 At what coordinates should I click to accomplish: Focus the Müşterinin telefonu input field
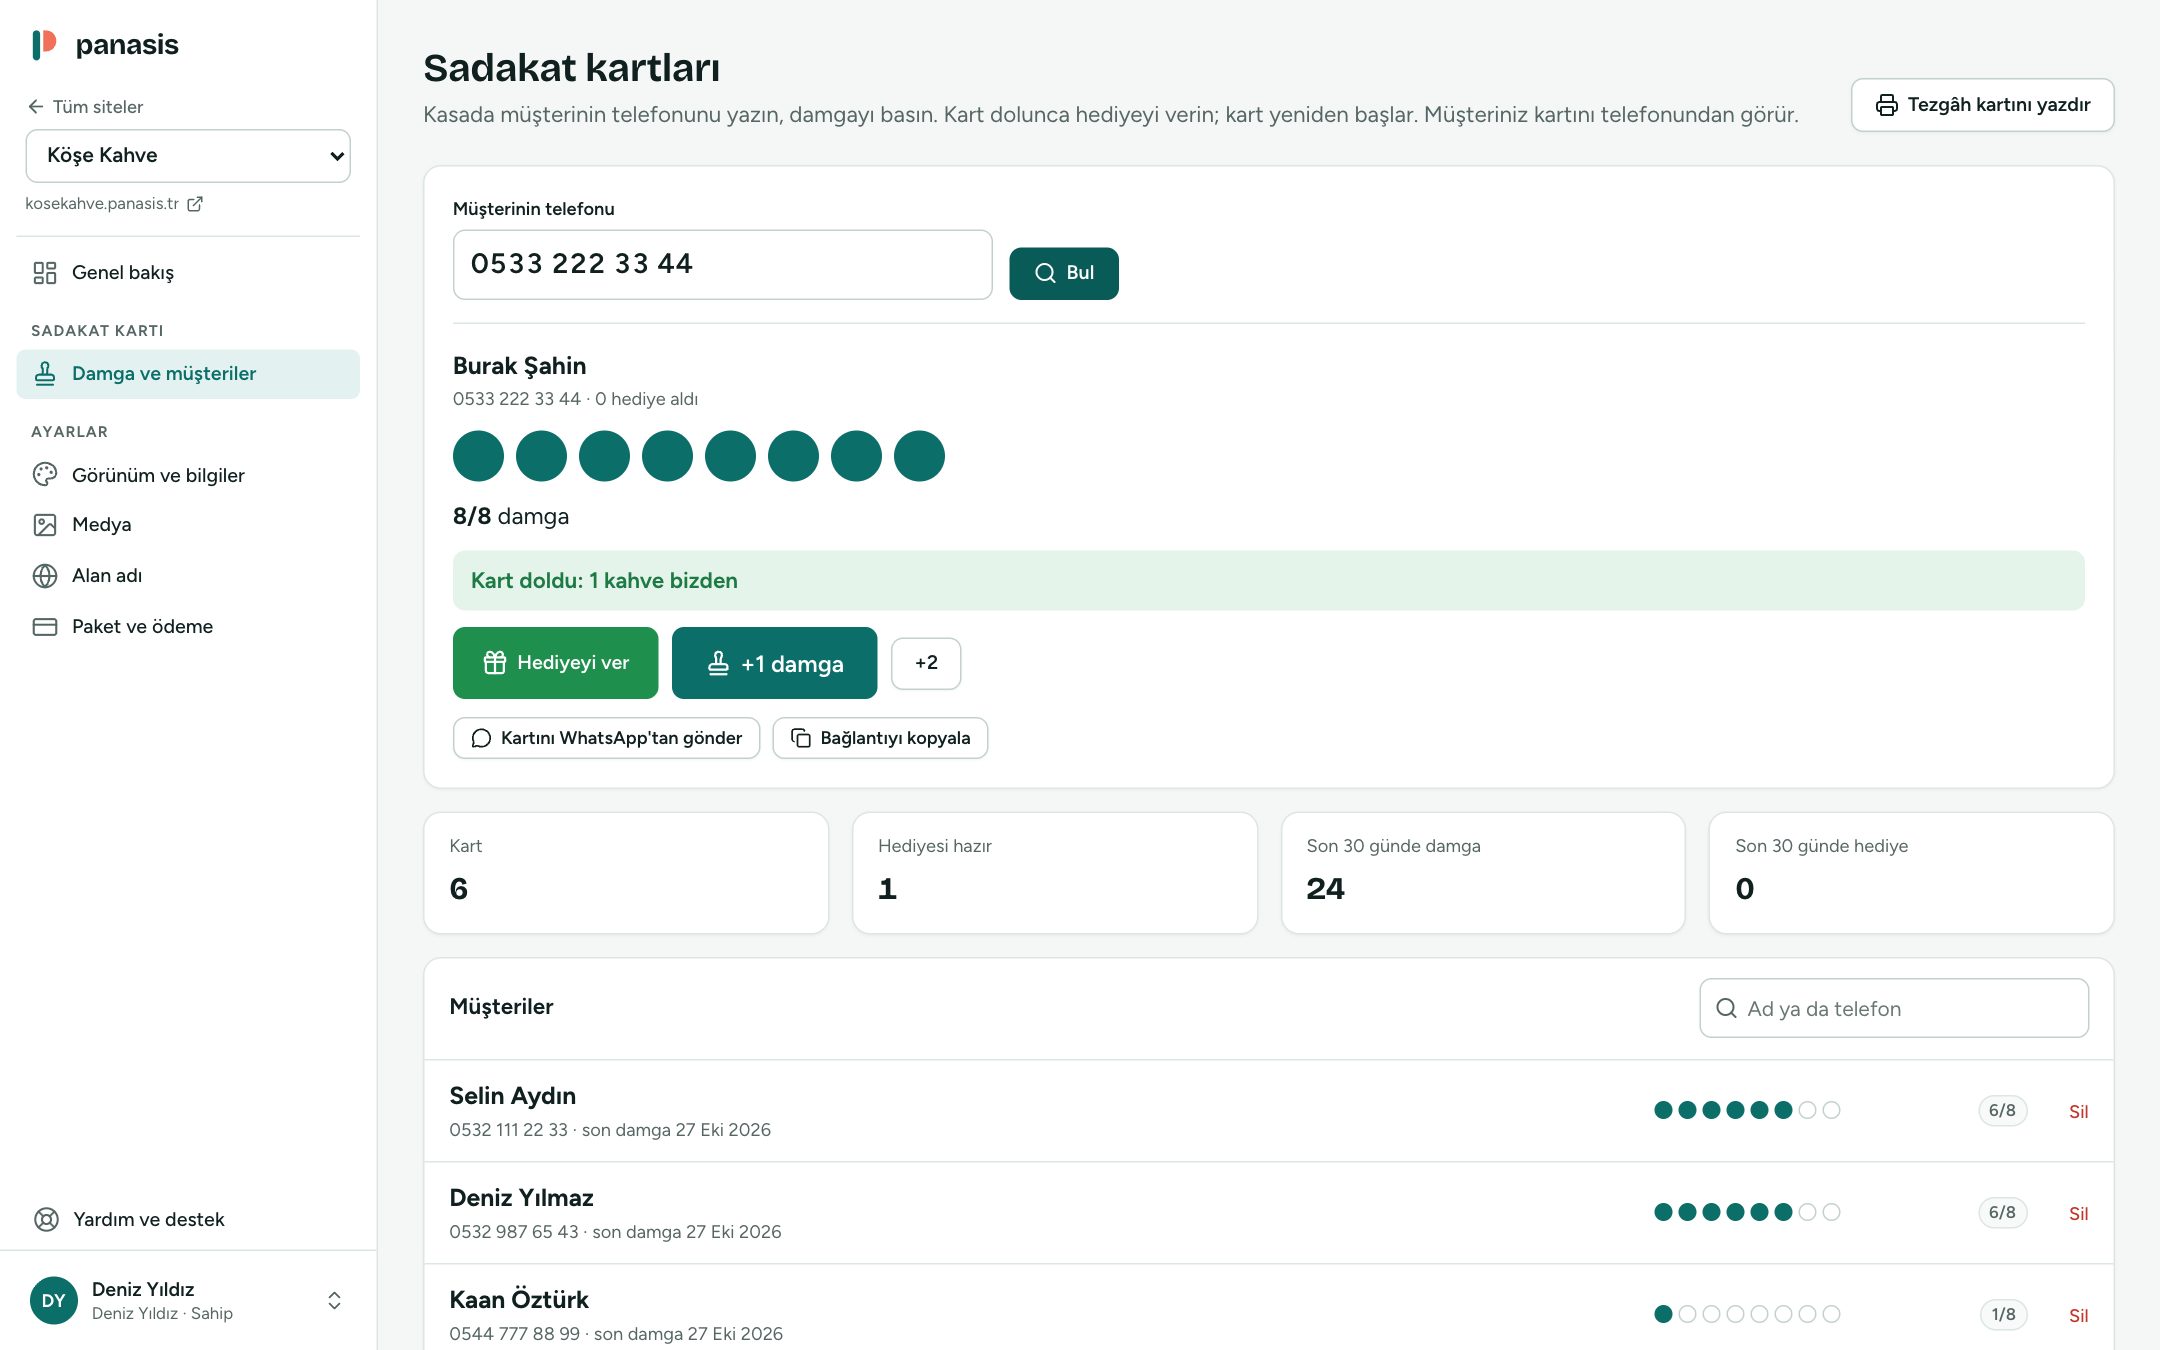pyautogui.click(x=722, y=265)
